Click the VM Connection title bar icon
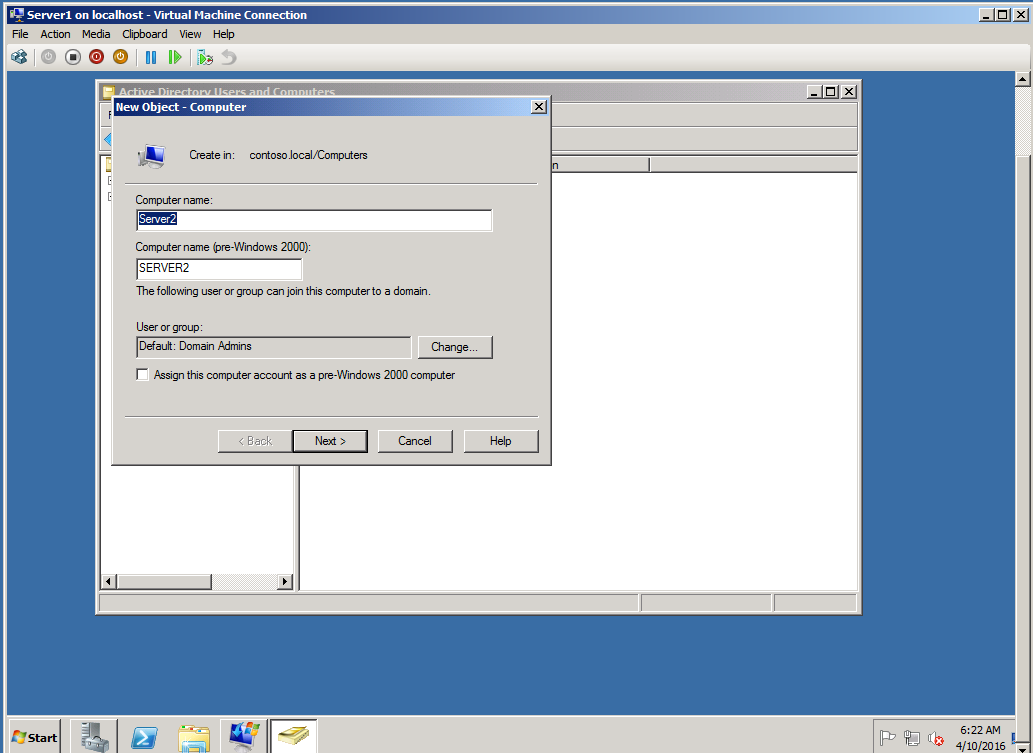The image size is (1033, 753). pos(17,14)
